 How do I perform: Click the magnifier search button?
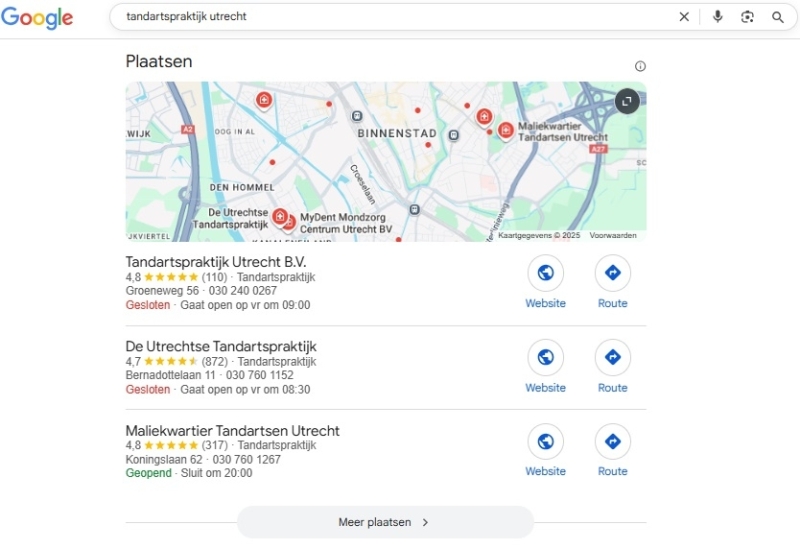click(778, 17)
